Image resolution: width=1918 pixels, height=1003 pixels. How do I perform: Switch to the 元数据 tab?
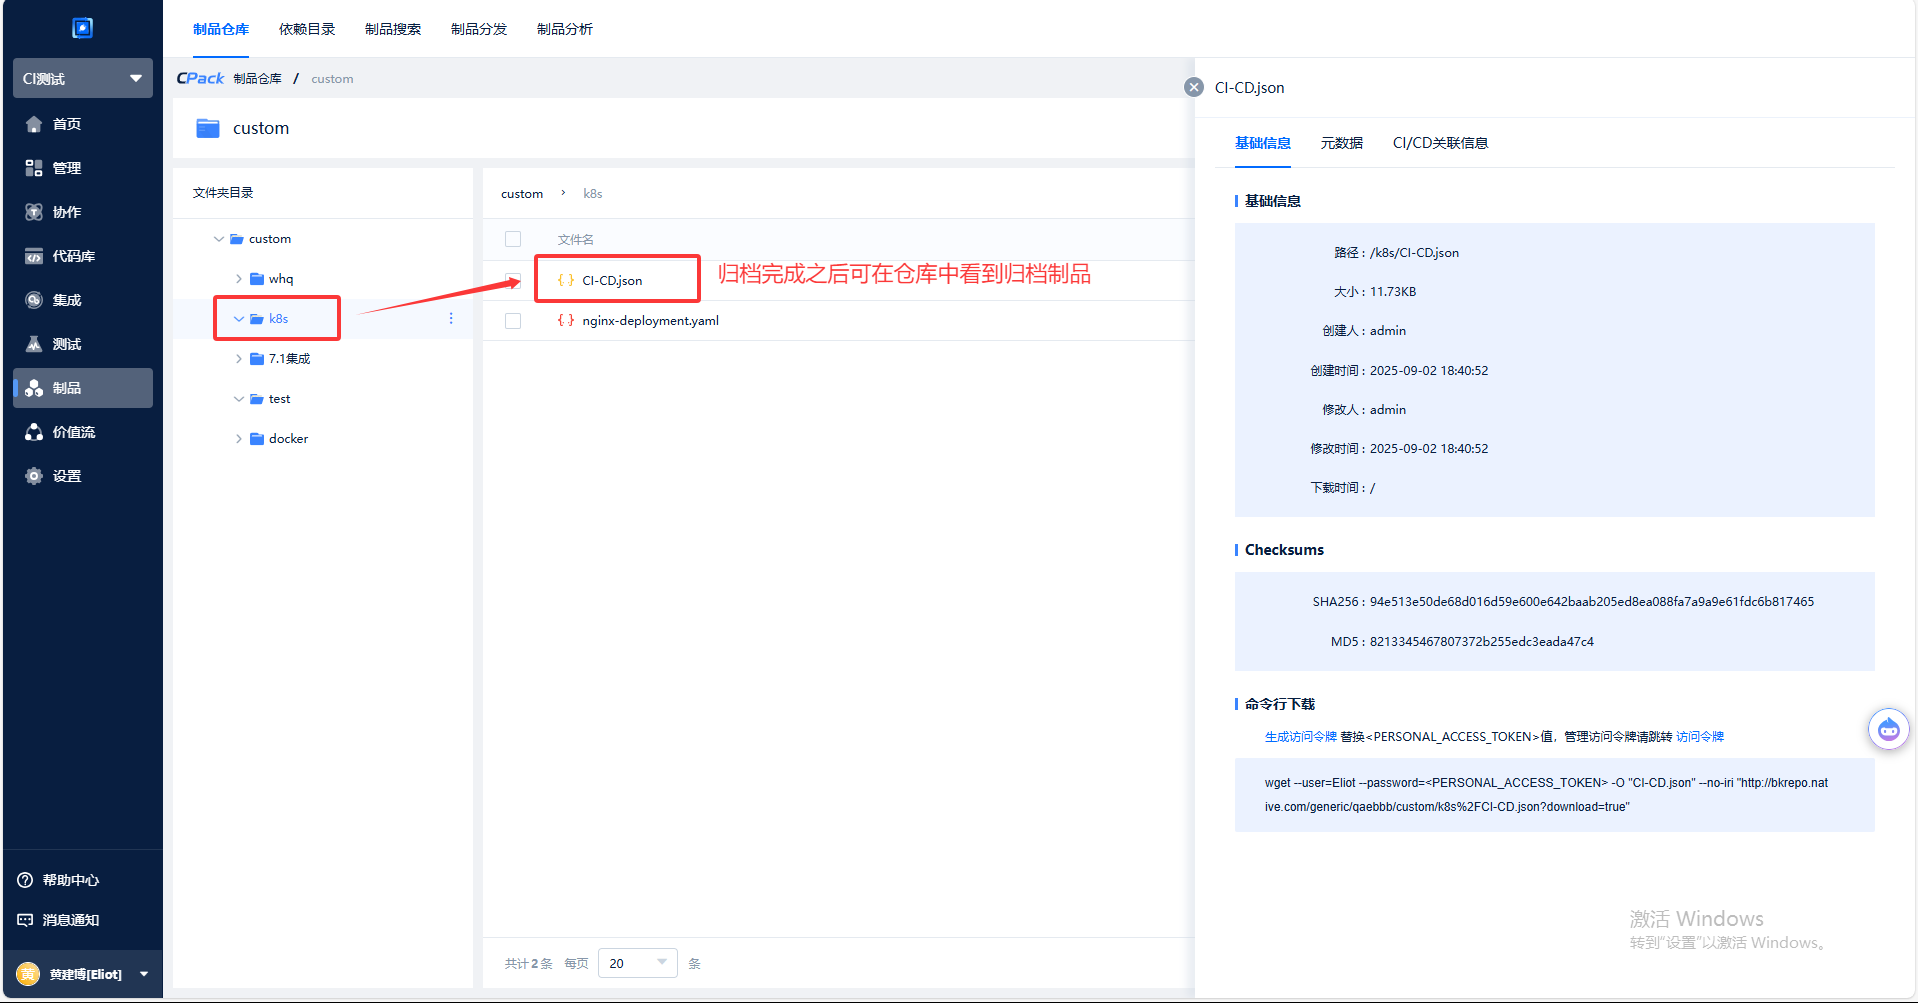click(1341, 143)
